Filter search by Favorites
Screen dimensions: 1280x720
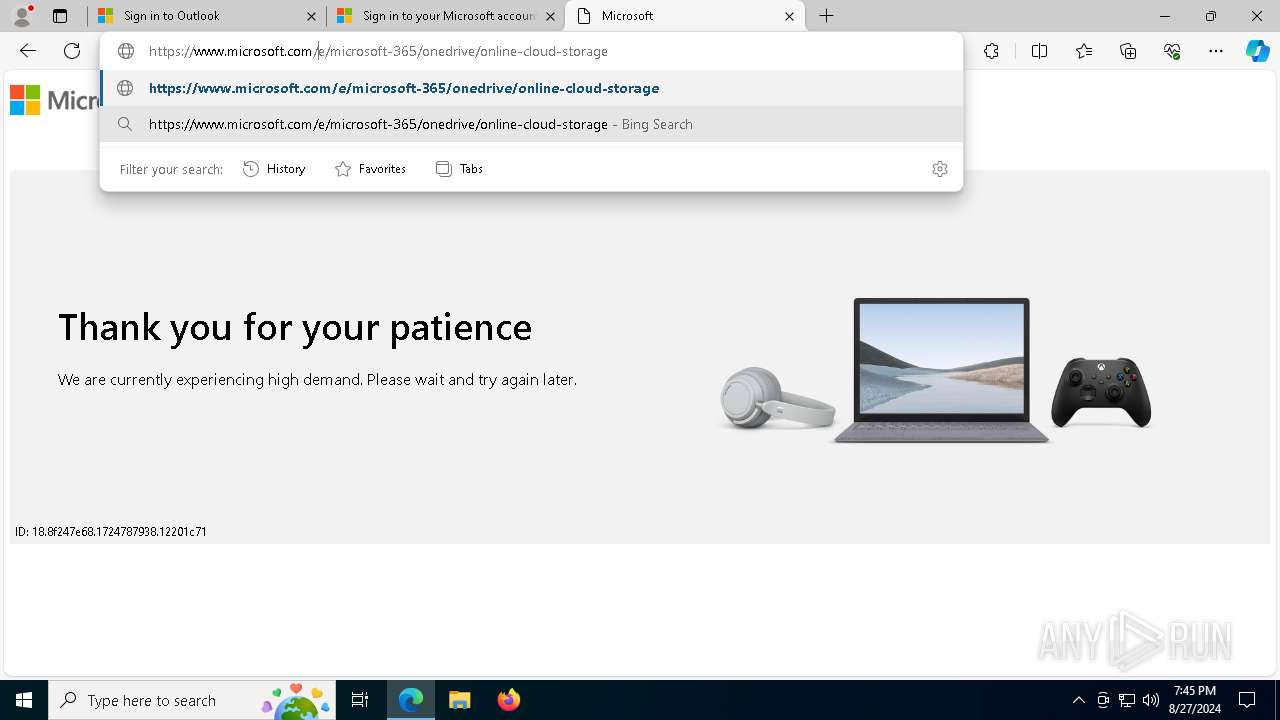(x=370, y=169)
